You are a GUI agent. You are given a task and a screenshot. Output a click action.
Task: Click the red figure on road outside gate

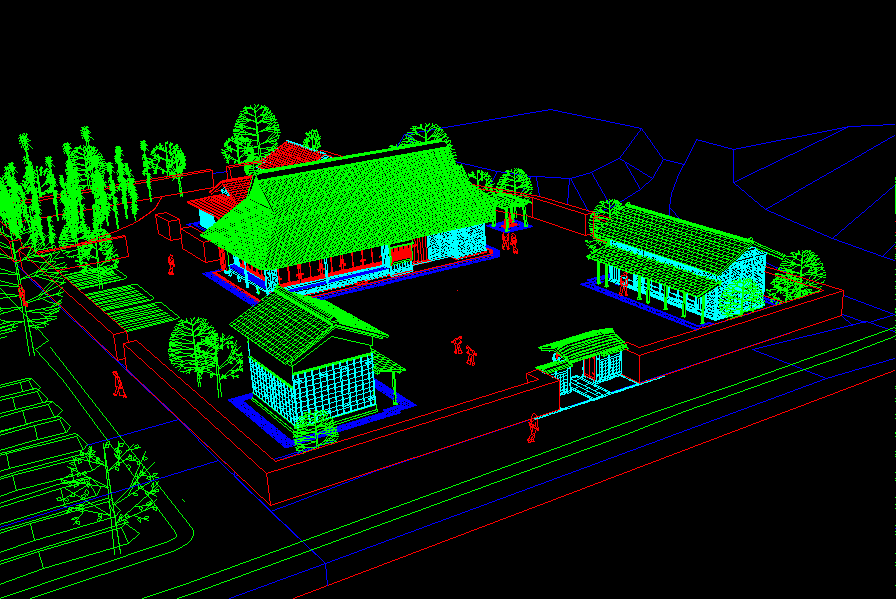tap(533, 428)
